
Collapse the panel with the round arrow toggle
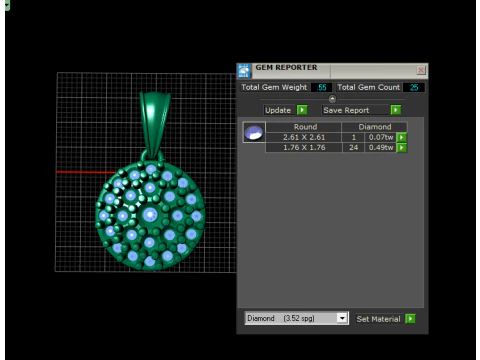(332, 99)
